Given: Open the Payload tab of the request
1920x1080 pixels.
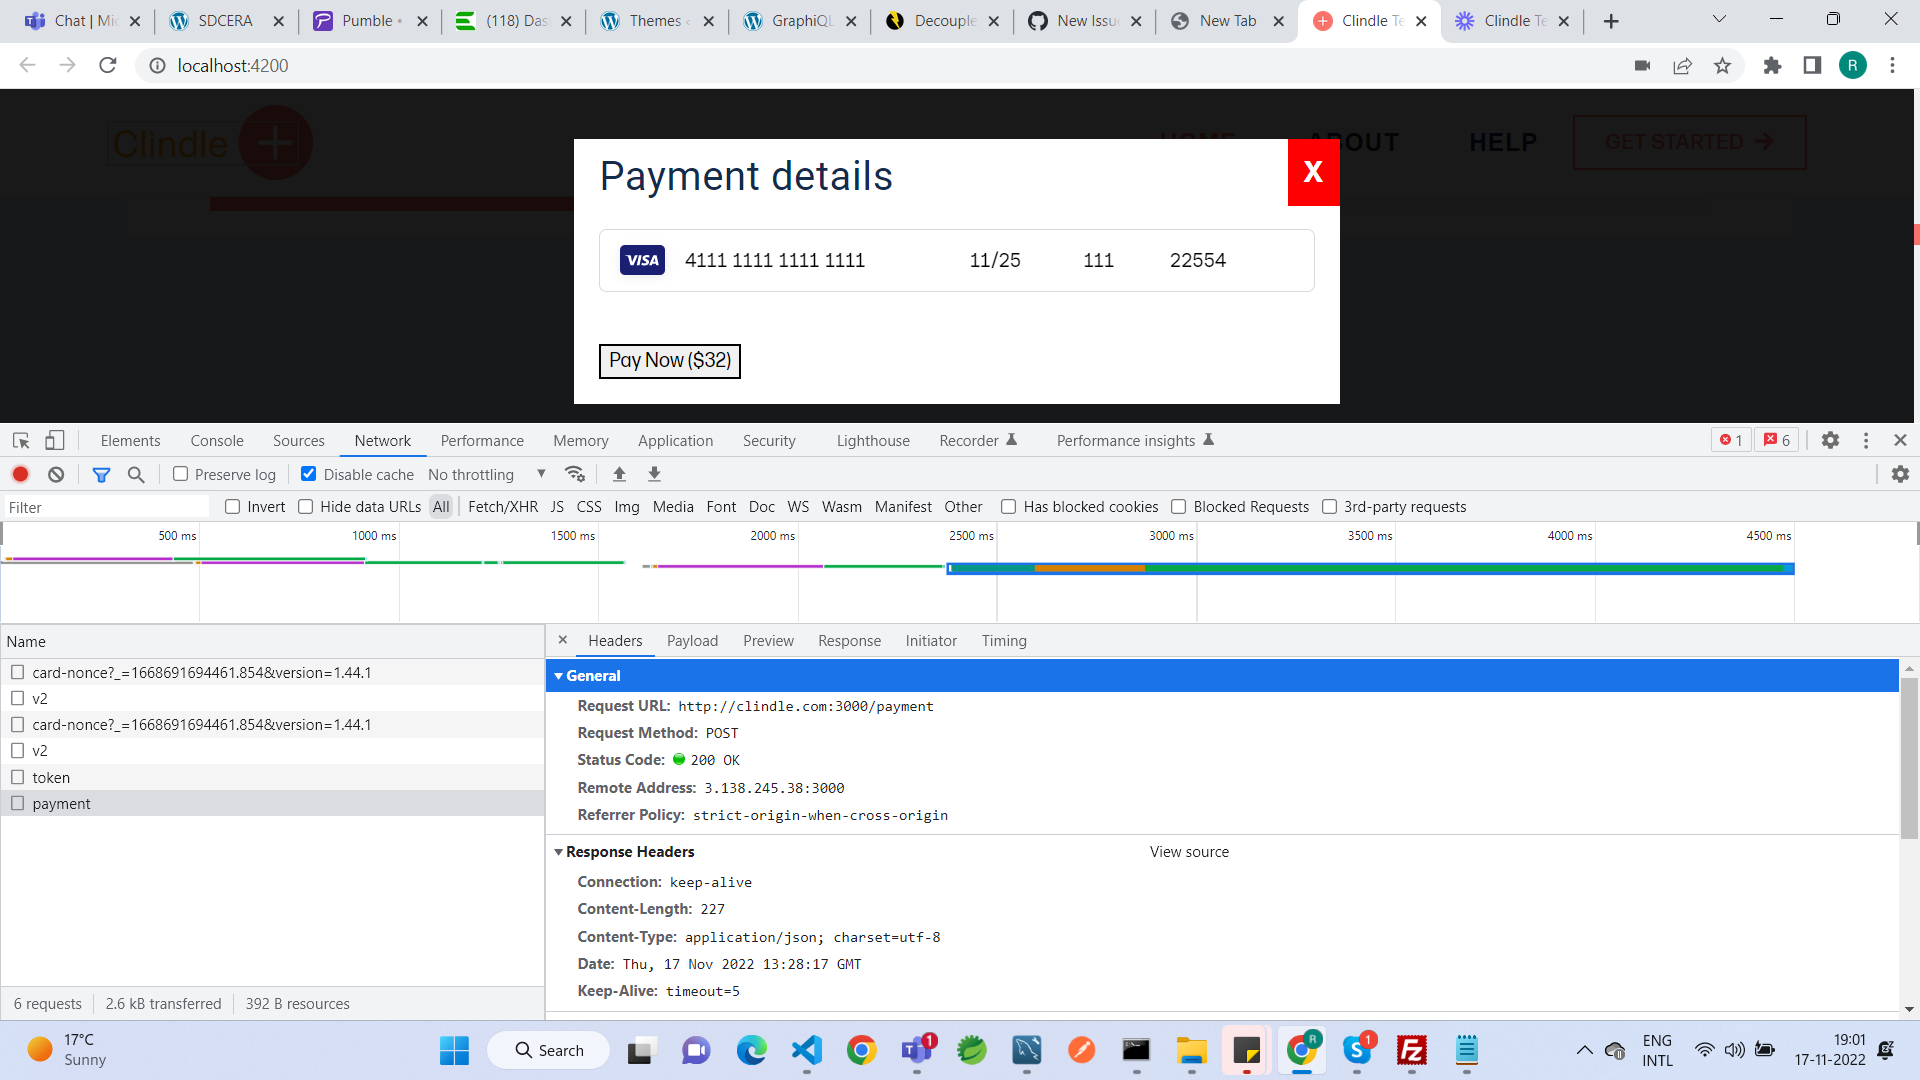Looking at the screenshot, I should pos(692,640).
